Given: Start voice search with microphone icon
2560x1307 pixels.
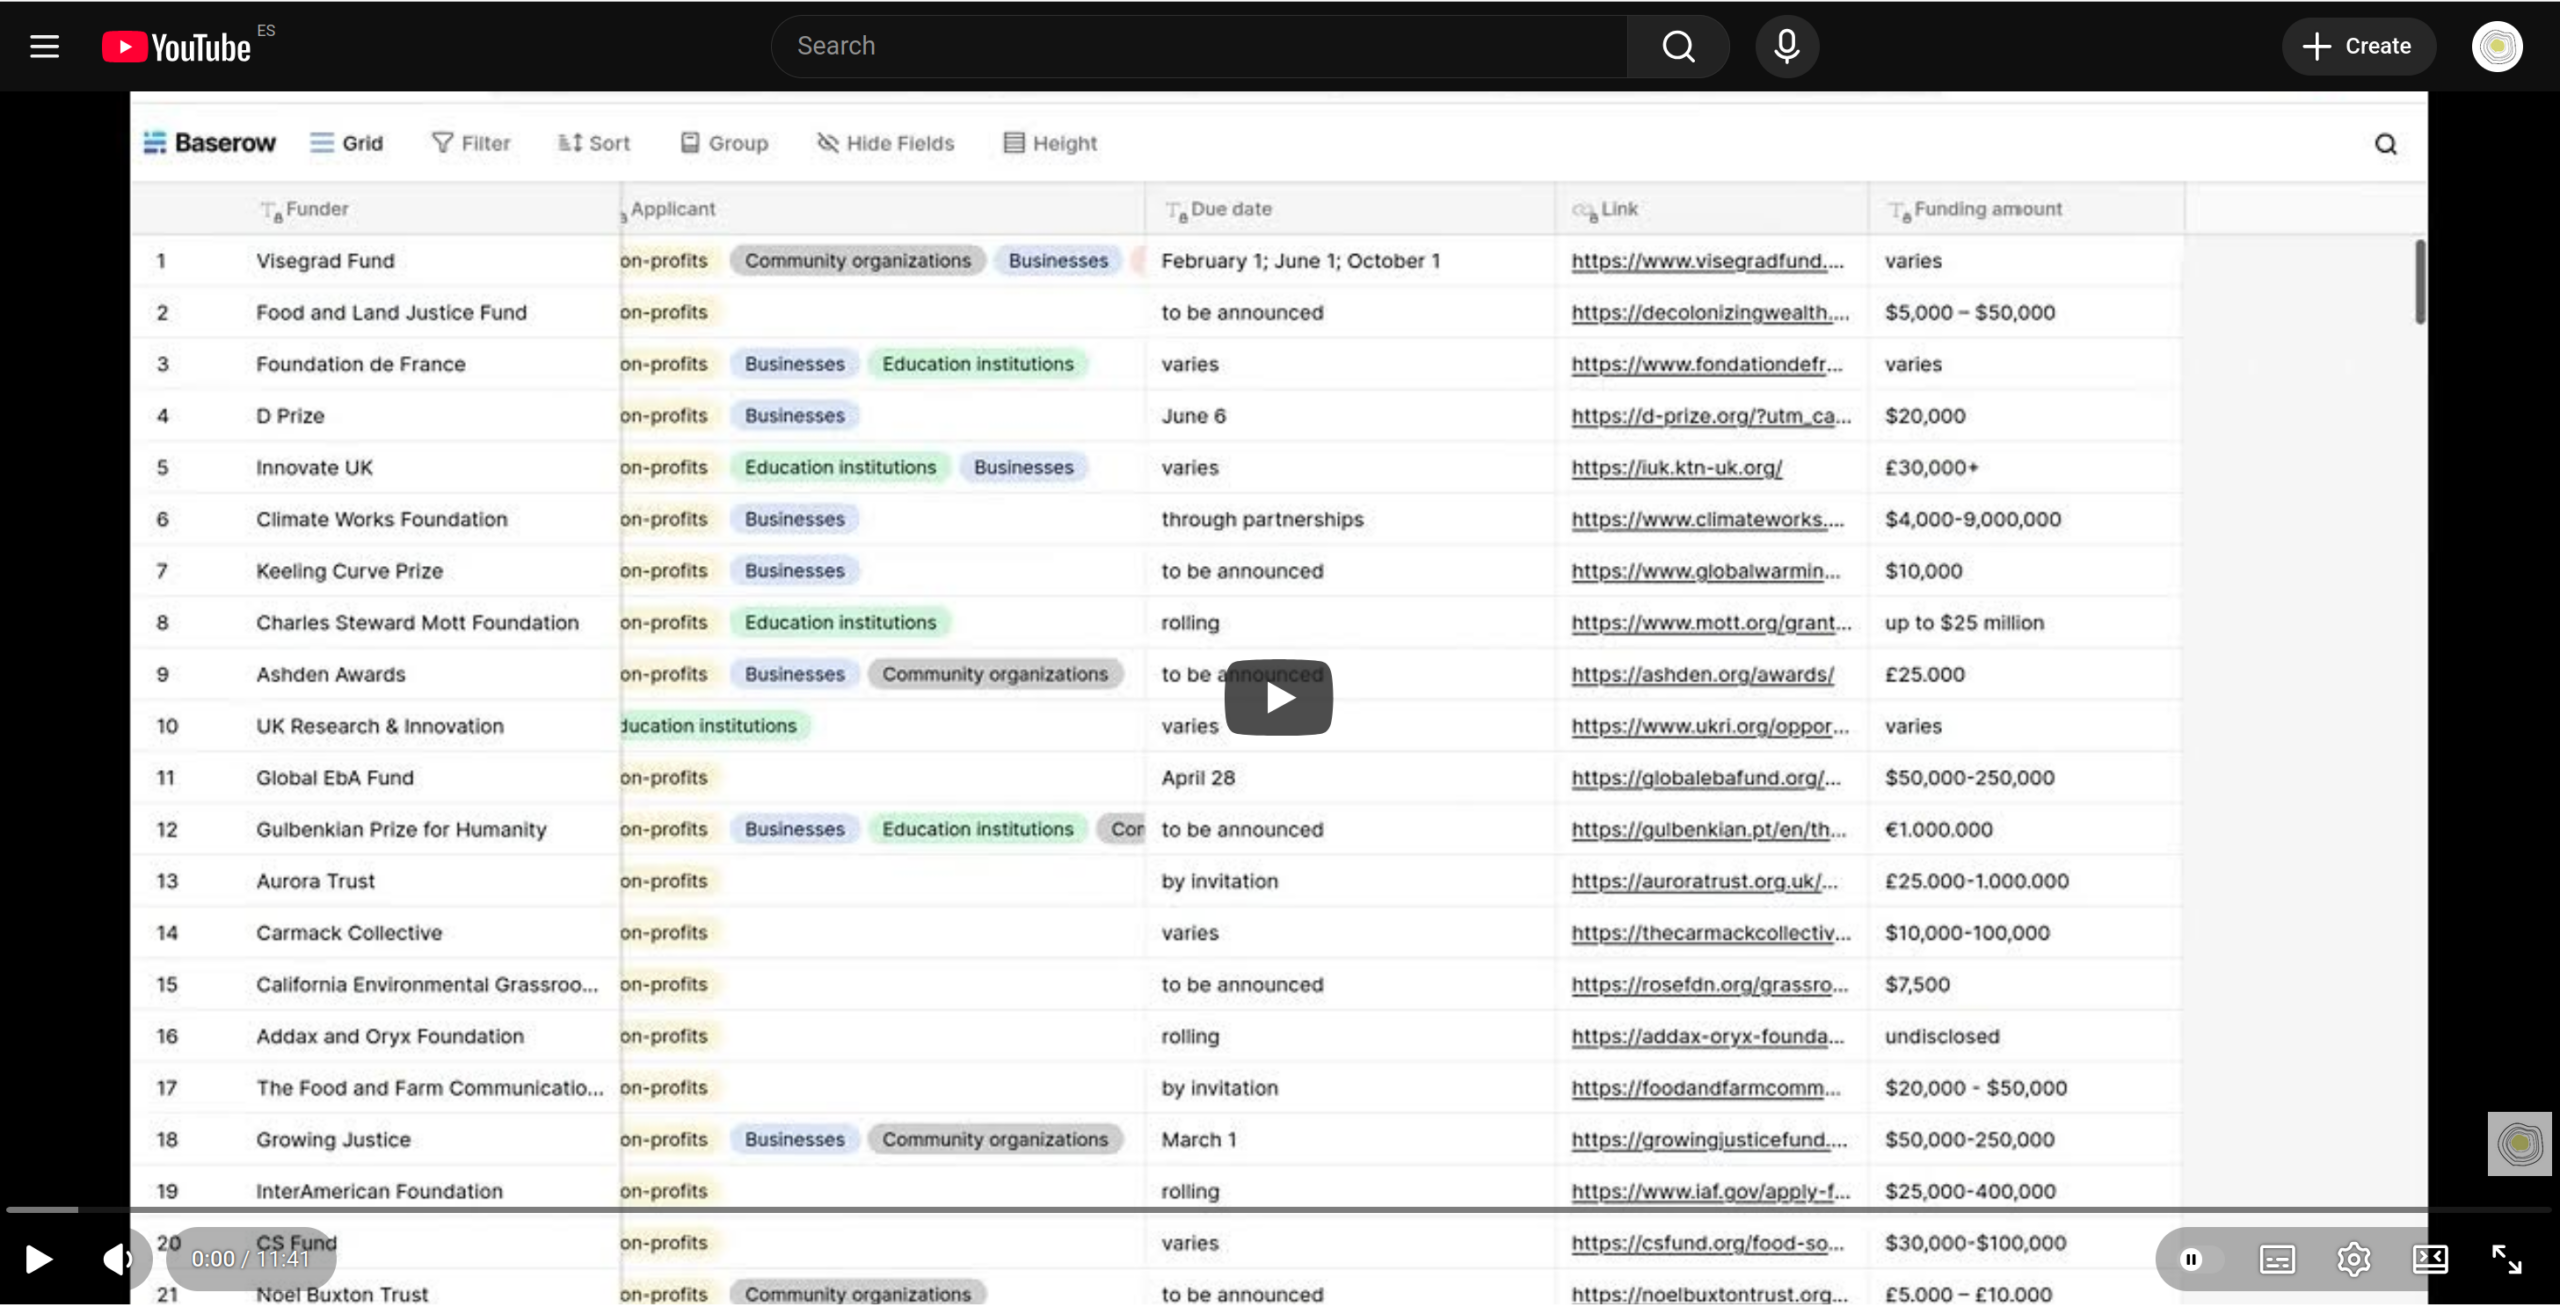Looking at the screenshot, I should point(1786,46).
